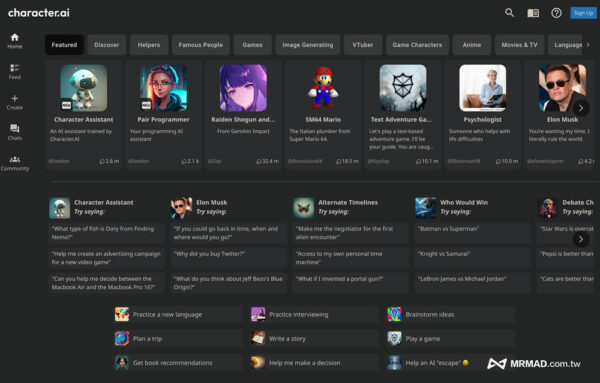Select Macbook Air versus Pro prompt
600x383 pixels.
(106, 283)
